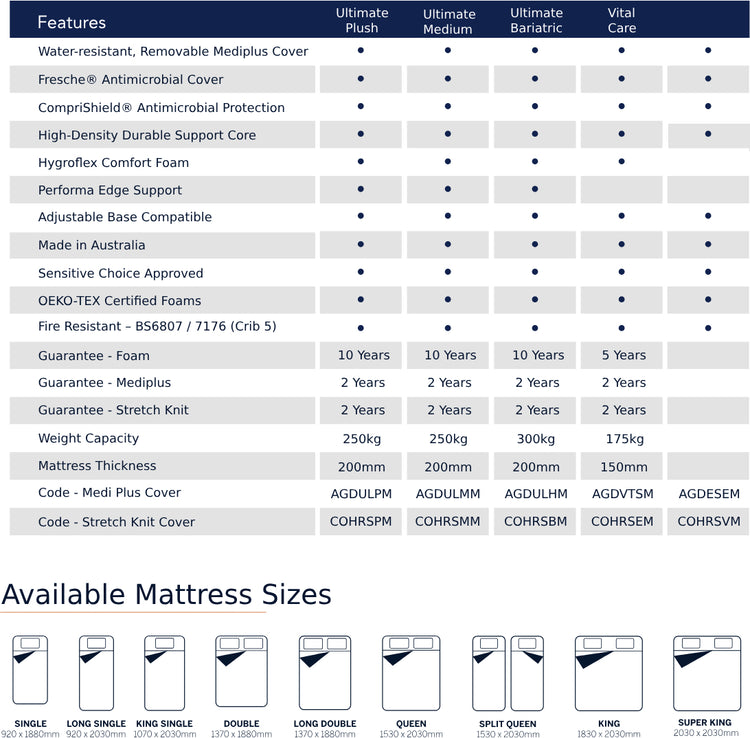Click the Vital Care column header
Viewport: 750px width, 738px height.
[621, 20]
